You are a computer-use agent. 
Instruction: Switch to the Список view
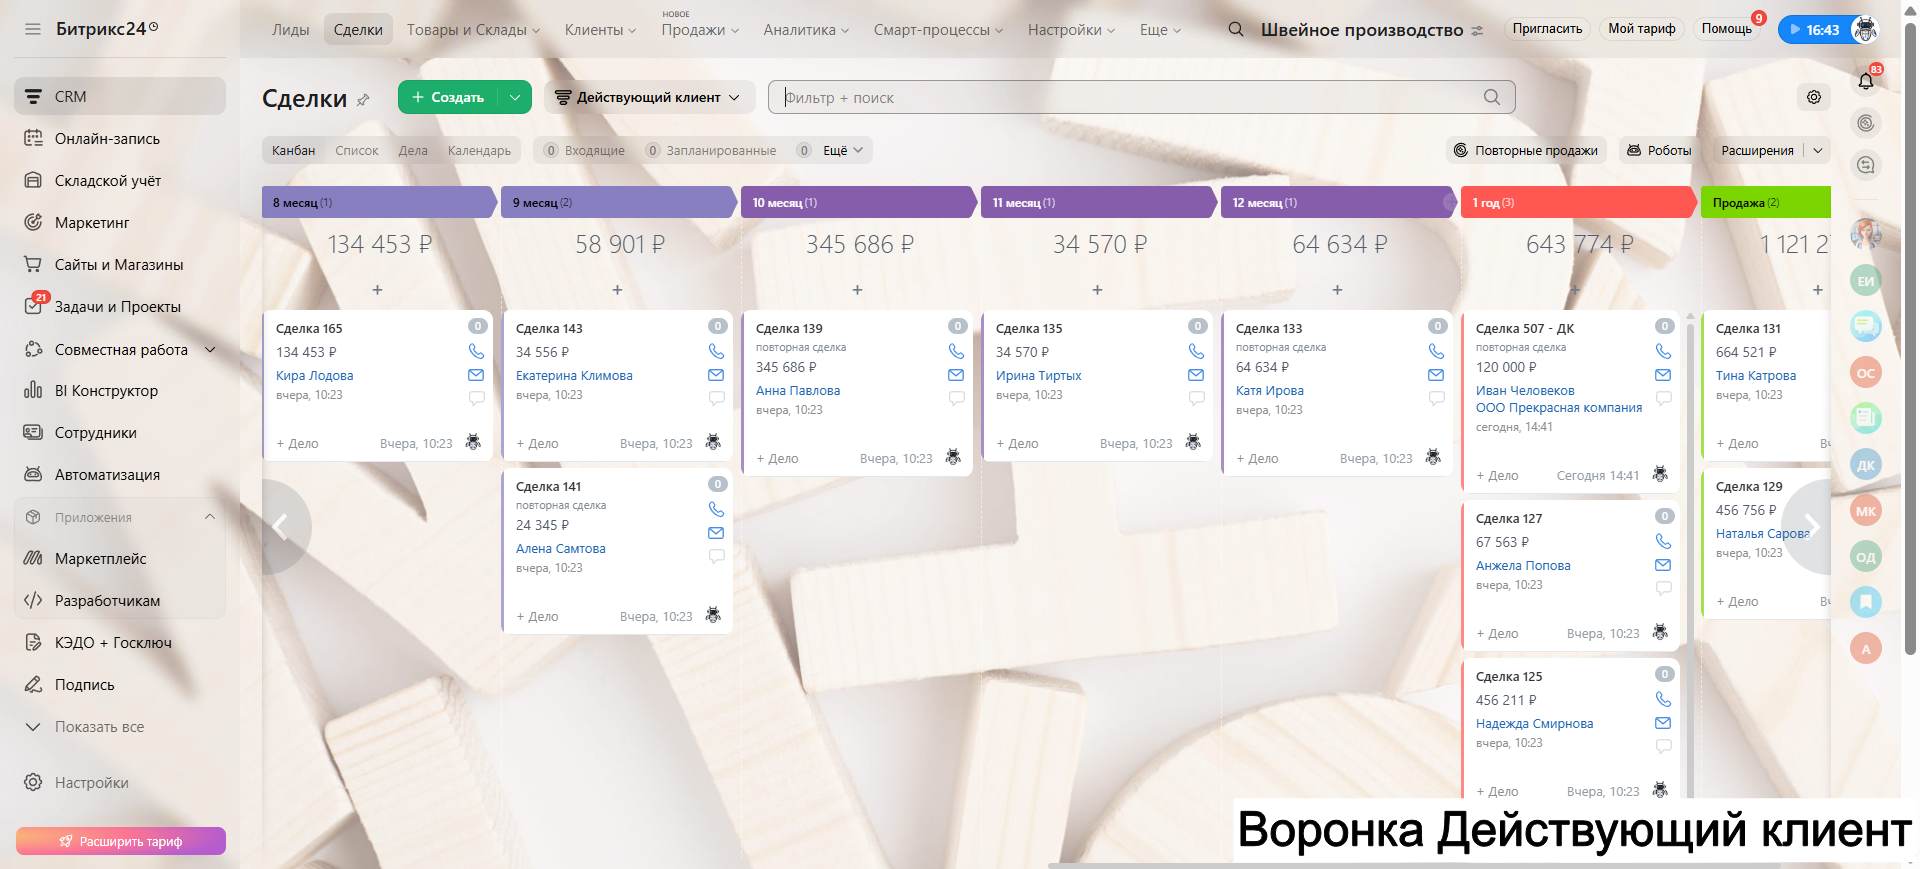(357, 150)
